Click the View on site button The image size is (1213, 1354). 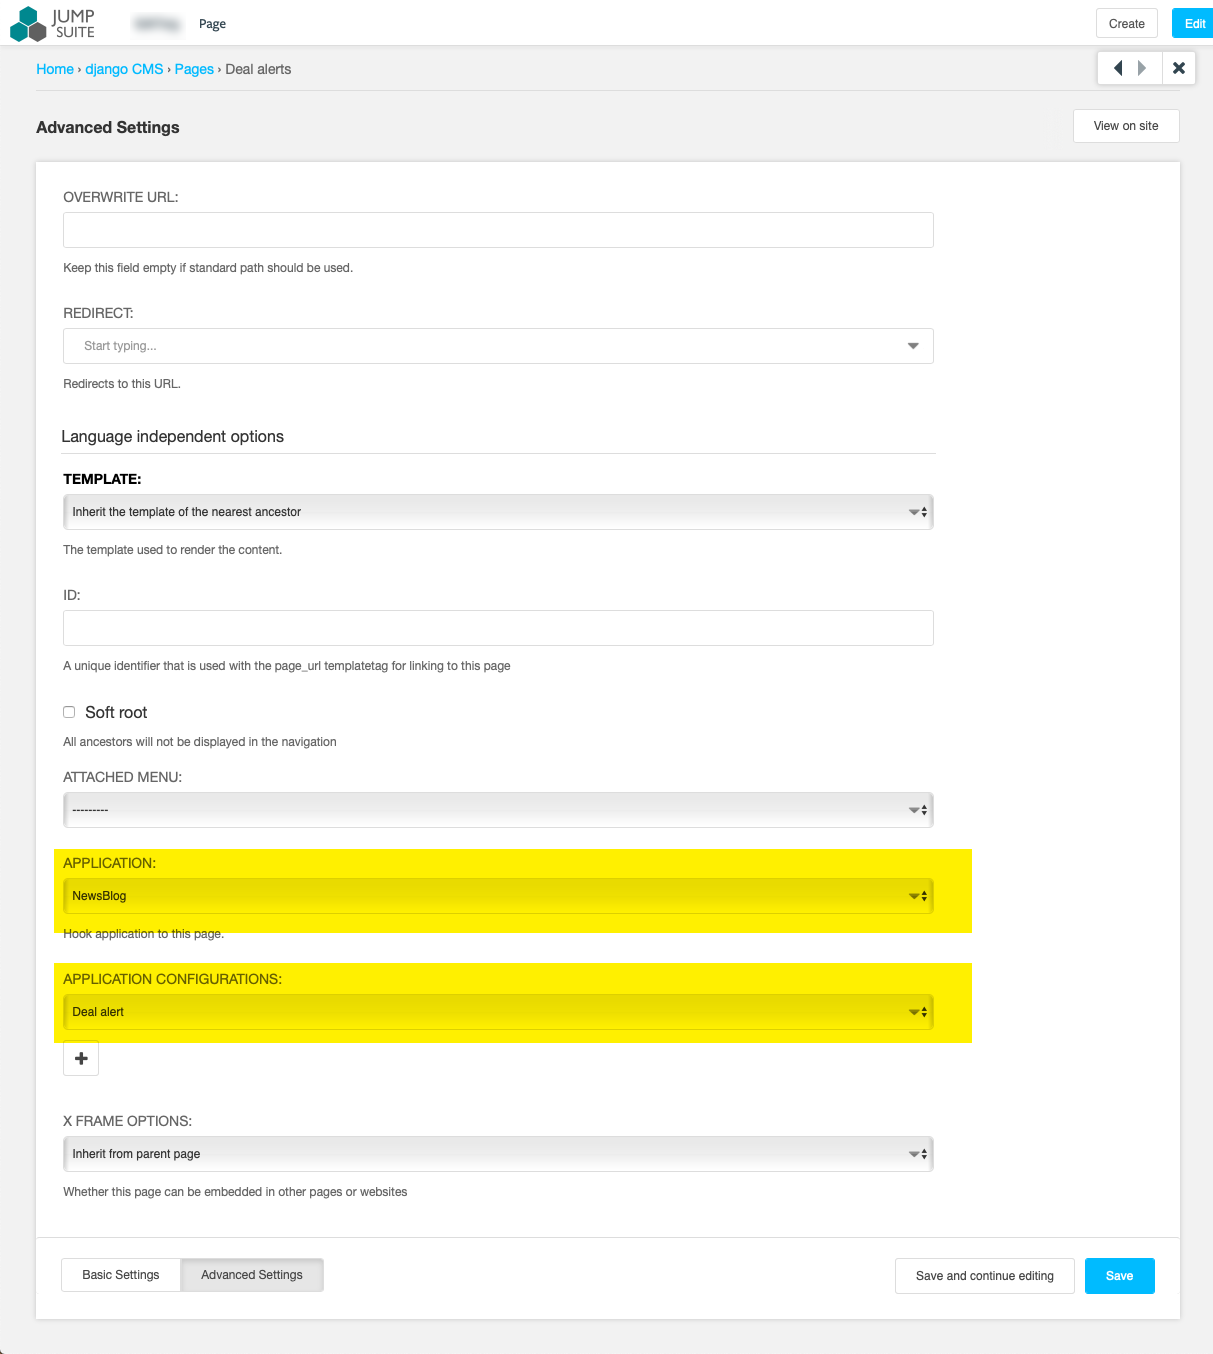pyautogui.click(x=1126, y=126)
